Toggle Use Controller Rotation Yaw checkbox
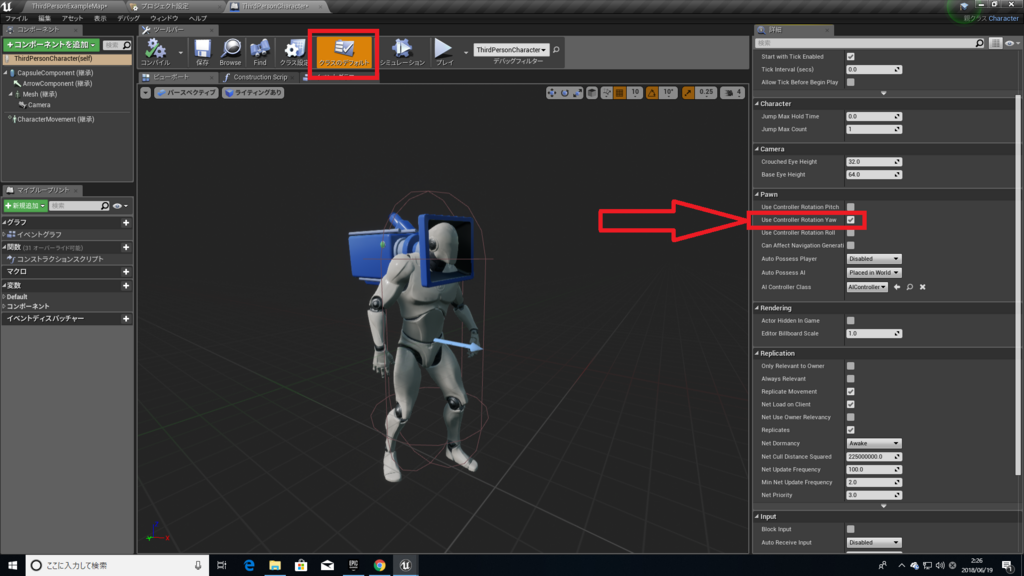Viewport: 1024px width, 576px height. point(850,220)
